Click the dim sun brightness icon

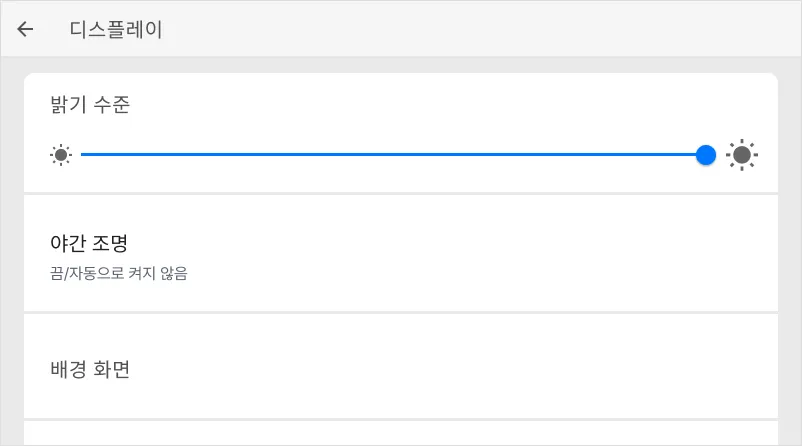(62, 155)
